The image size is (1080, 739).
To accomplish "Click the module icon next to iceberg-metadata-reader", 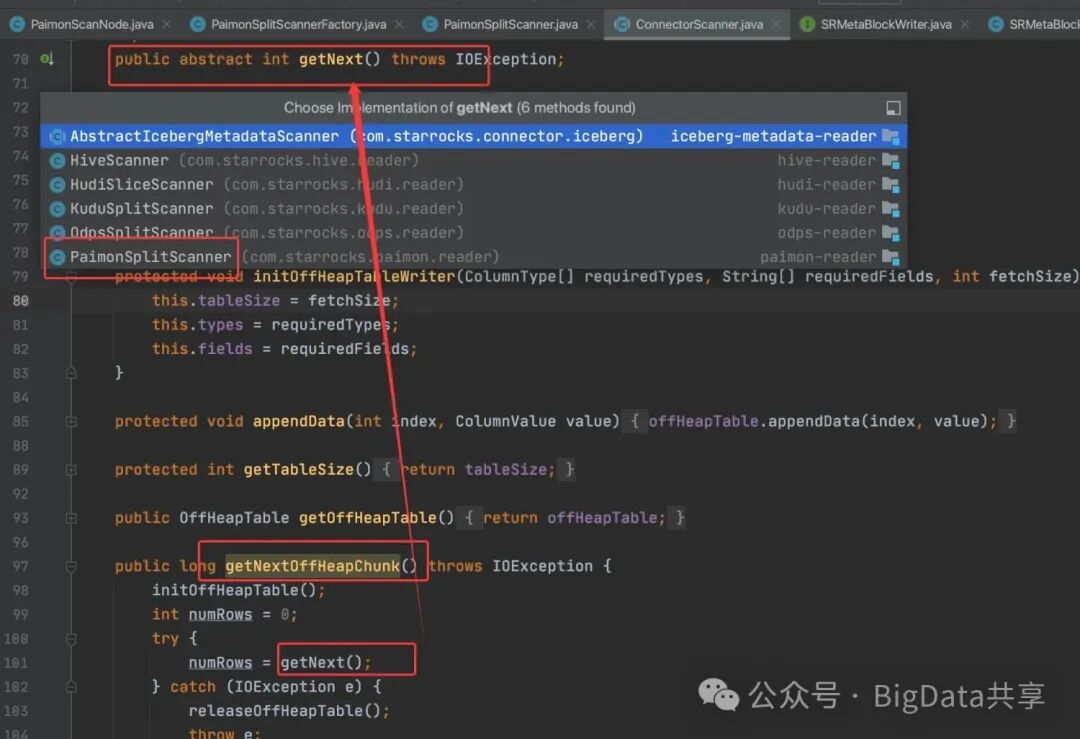I will (891, 136).
